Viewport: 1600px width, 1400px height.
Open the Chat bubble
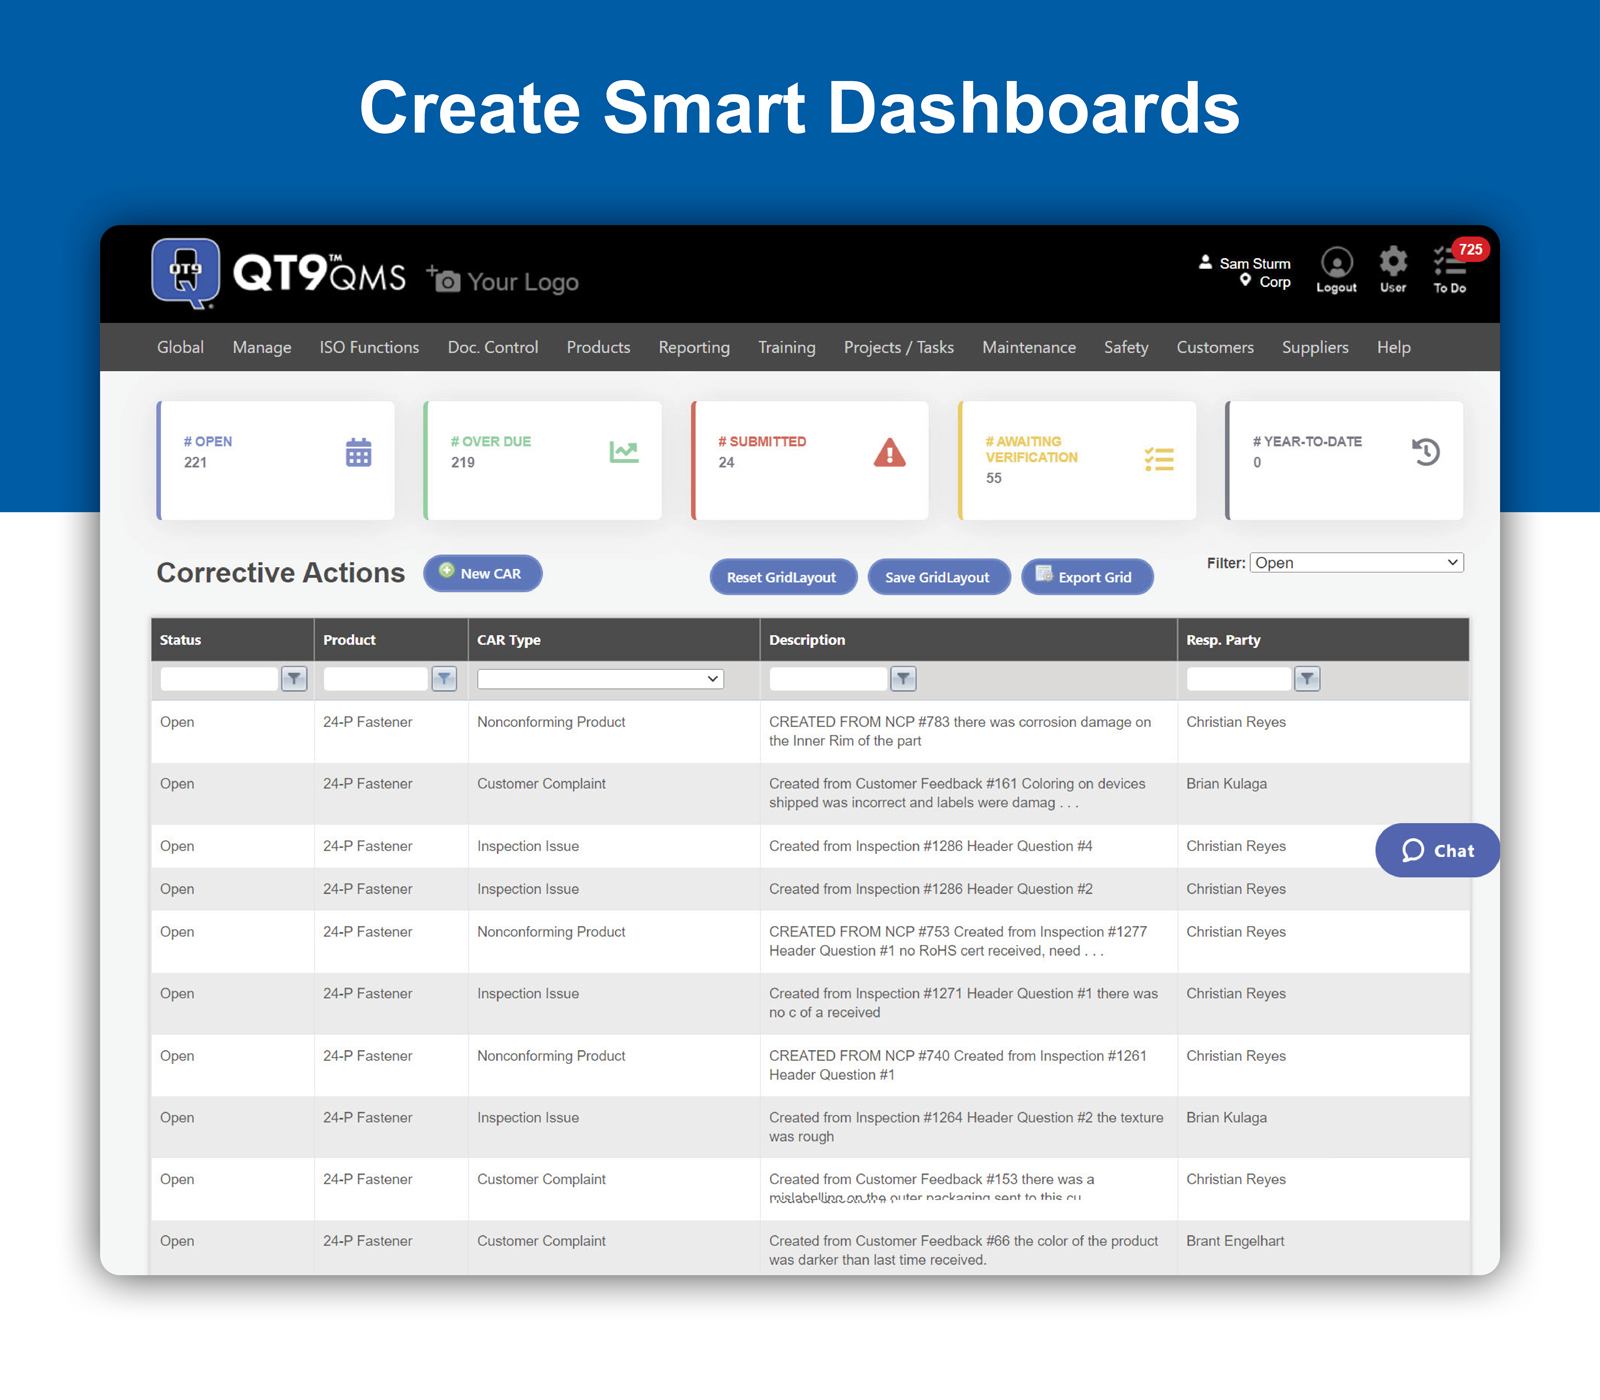[x=1437, y=850]
